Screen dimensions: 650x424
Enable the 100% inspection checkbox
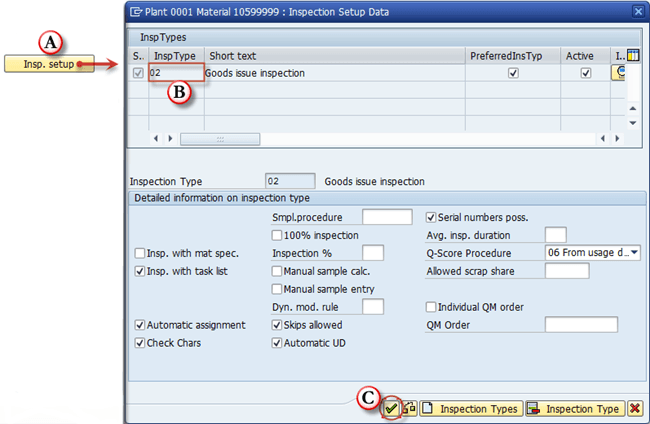277,235
